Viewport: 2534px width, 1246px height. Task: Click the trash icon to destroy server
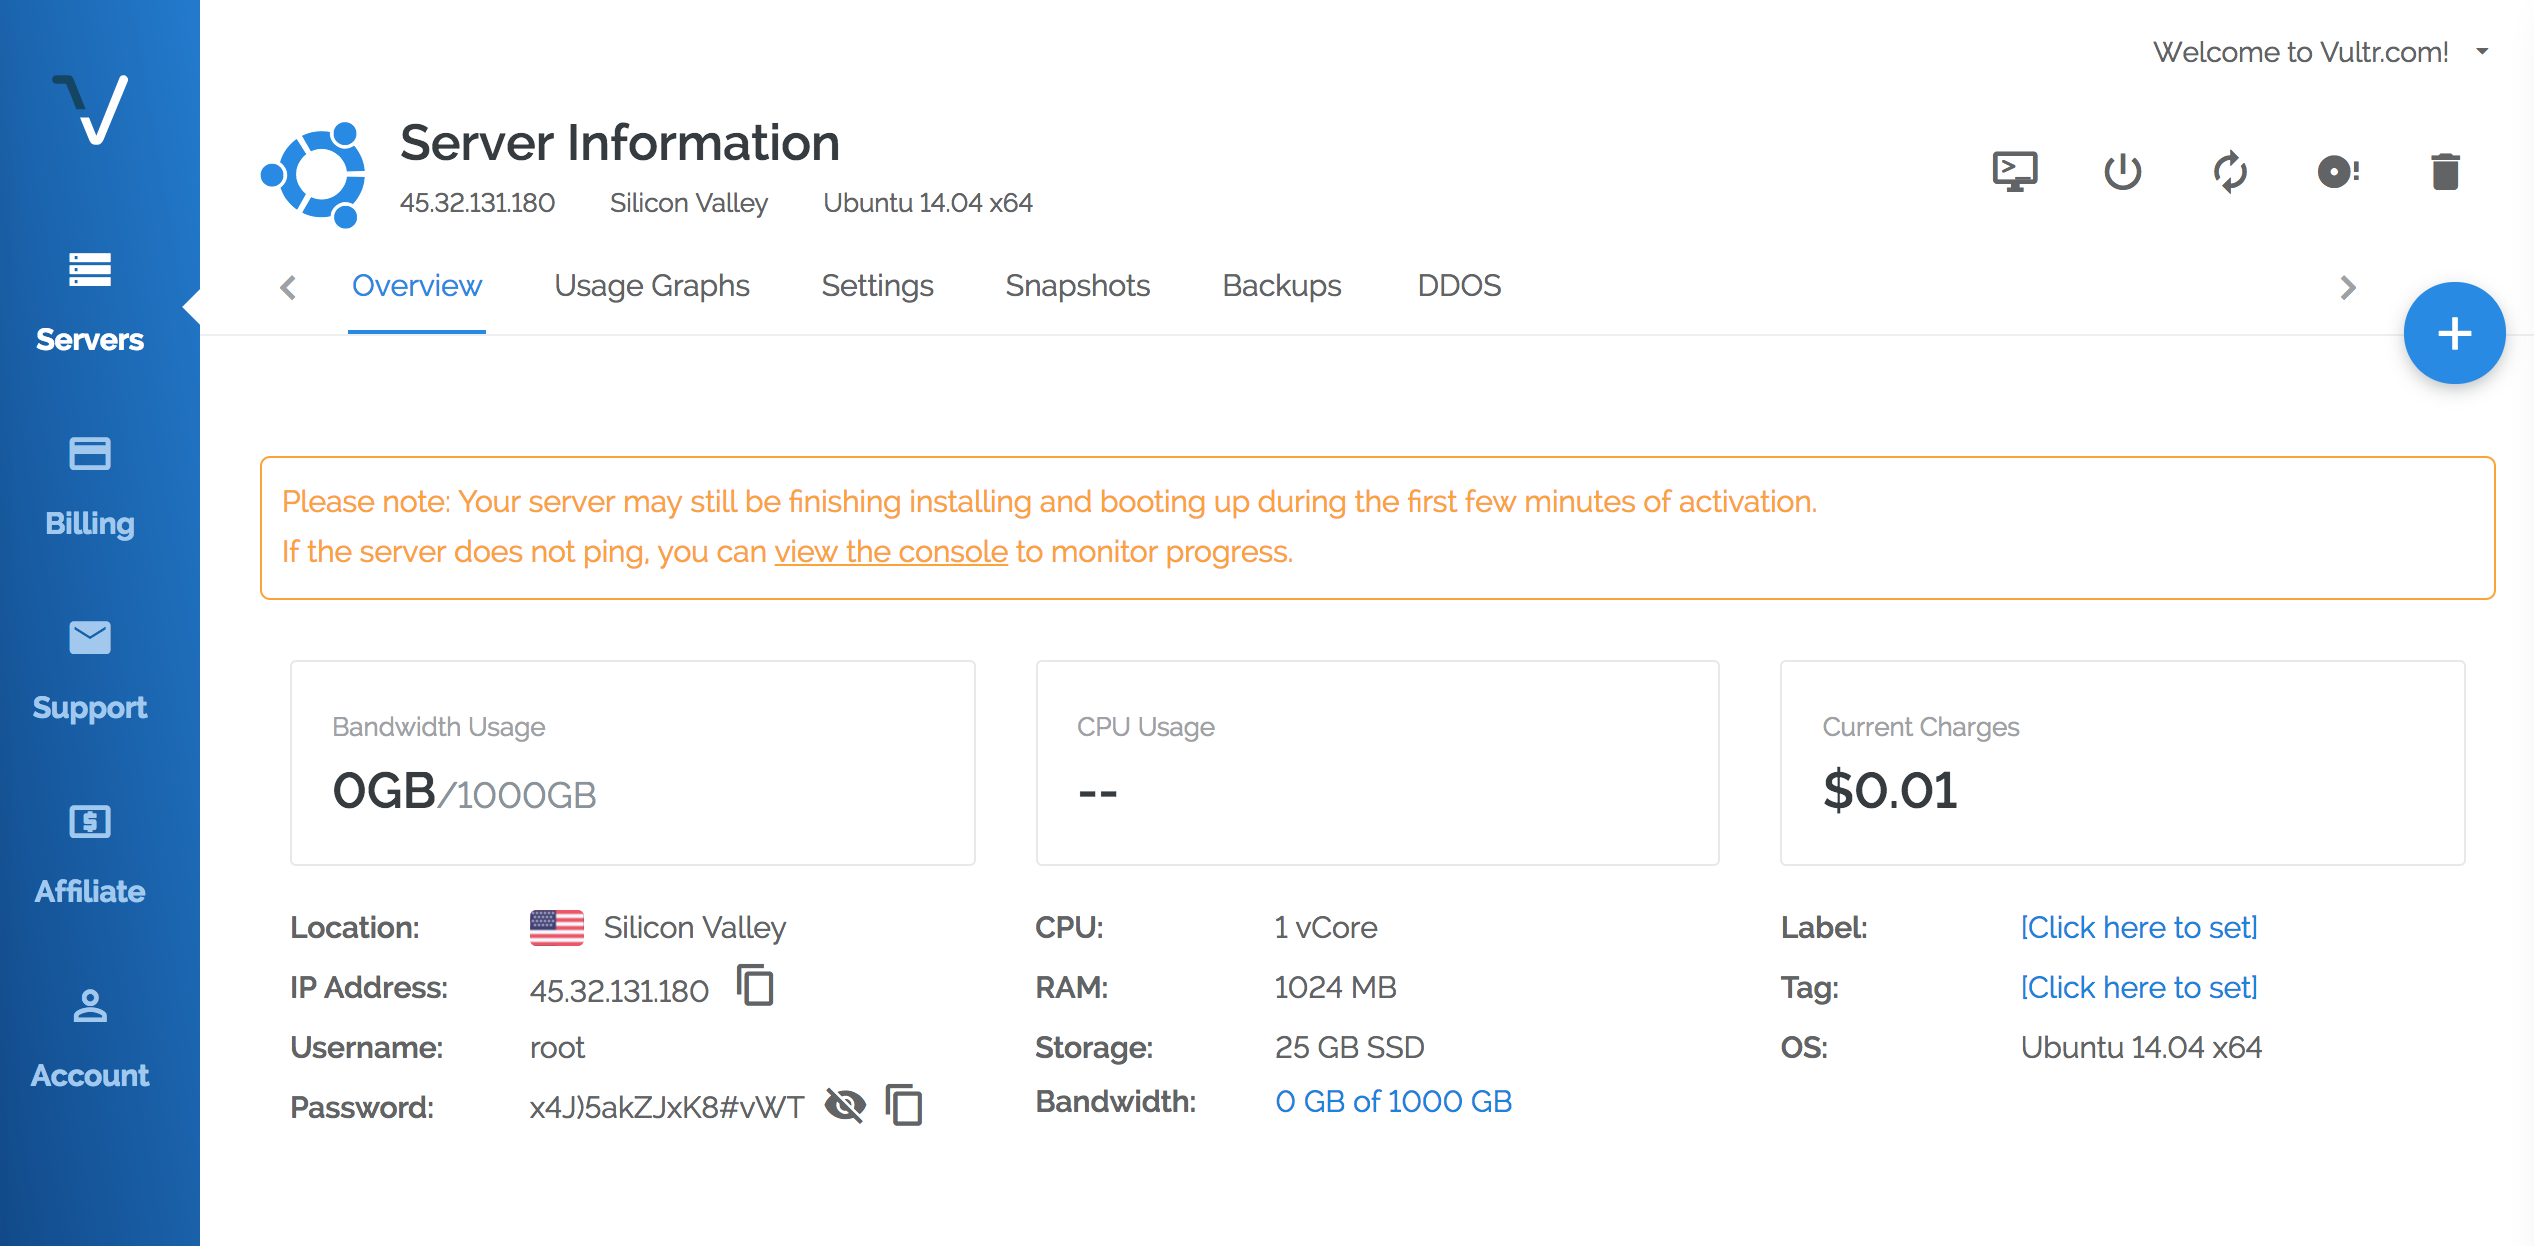[2446, 172]
